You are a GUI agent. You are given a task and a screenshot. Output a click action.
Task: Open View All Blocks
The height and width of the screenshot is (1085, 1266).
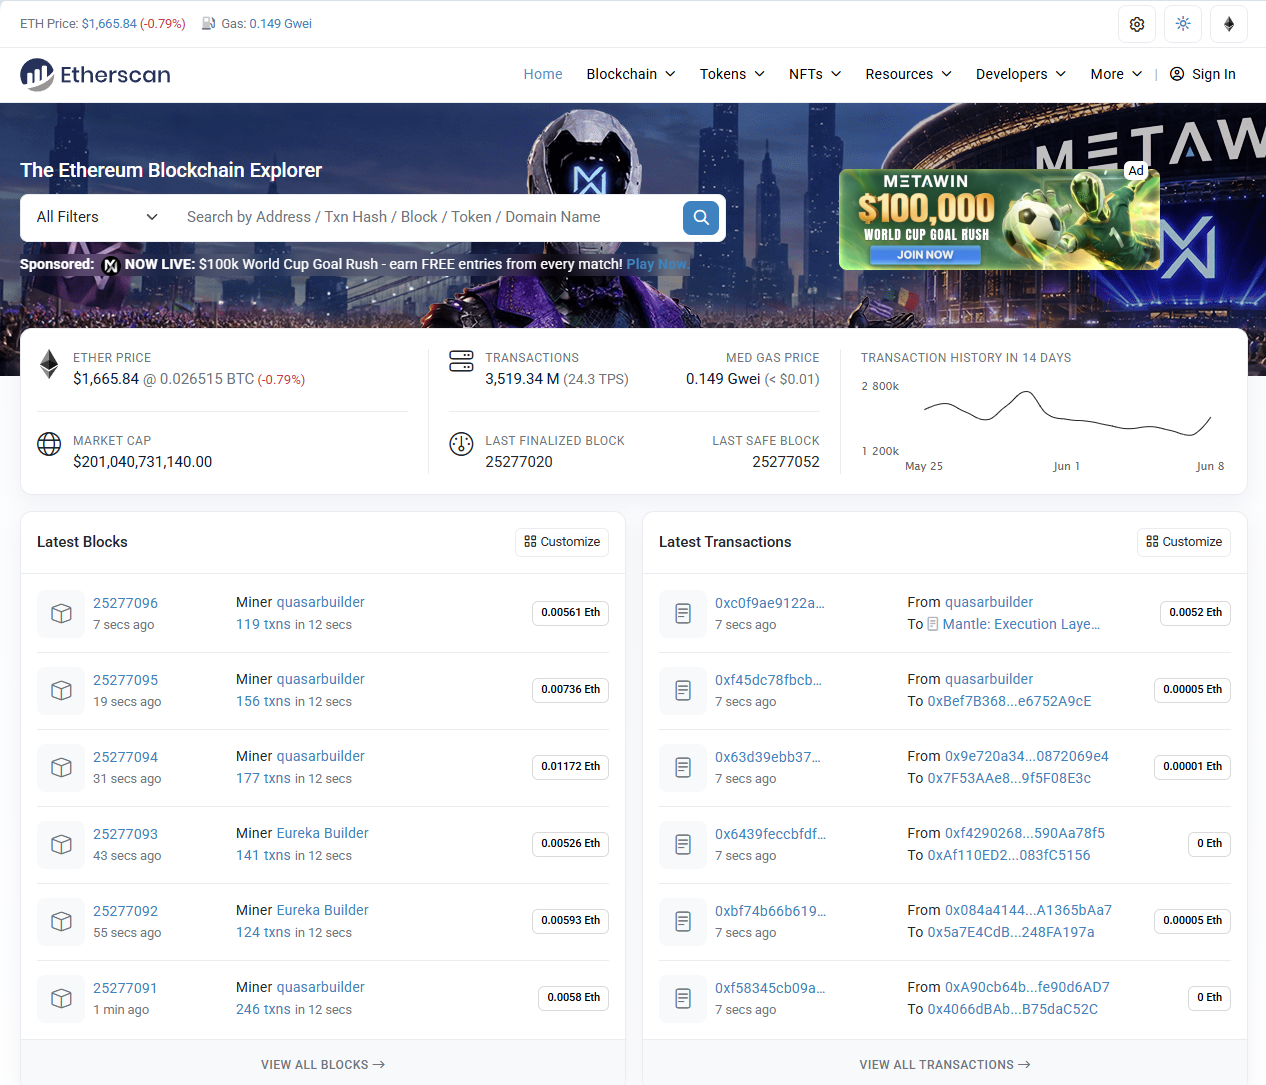coord(323,1065)
